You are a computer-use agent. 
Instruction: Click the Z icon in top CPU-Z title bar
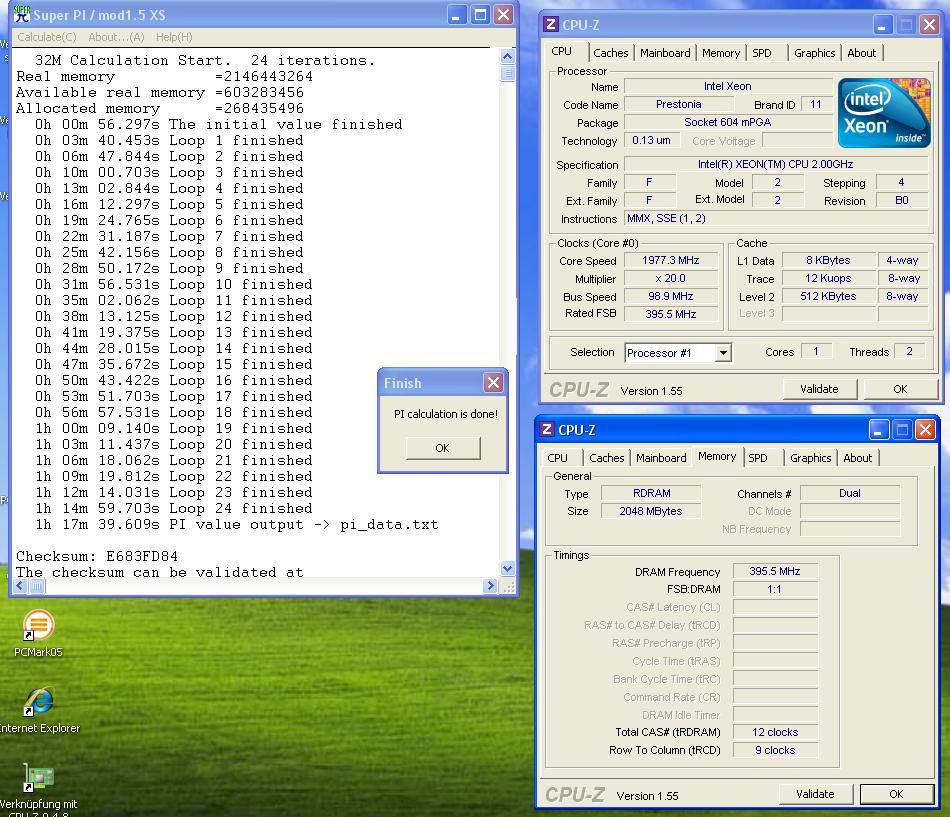tap(551, 24)
